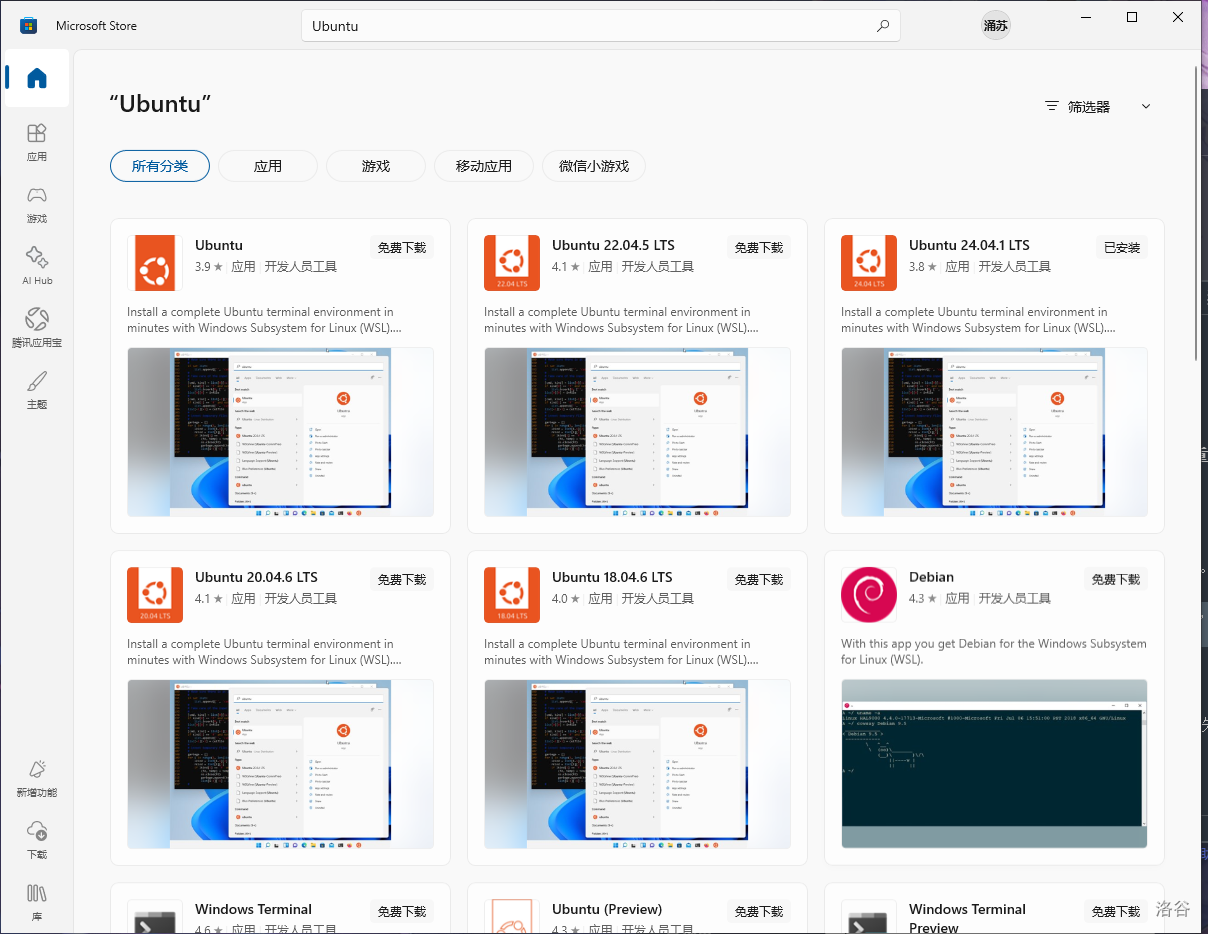Open the Ubuntu 20.04.6 LTS screenshot thumbnail
The width and height of the screenshot is (1208, 934).
280,764
